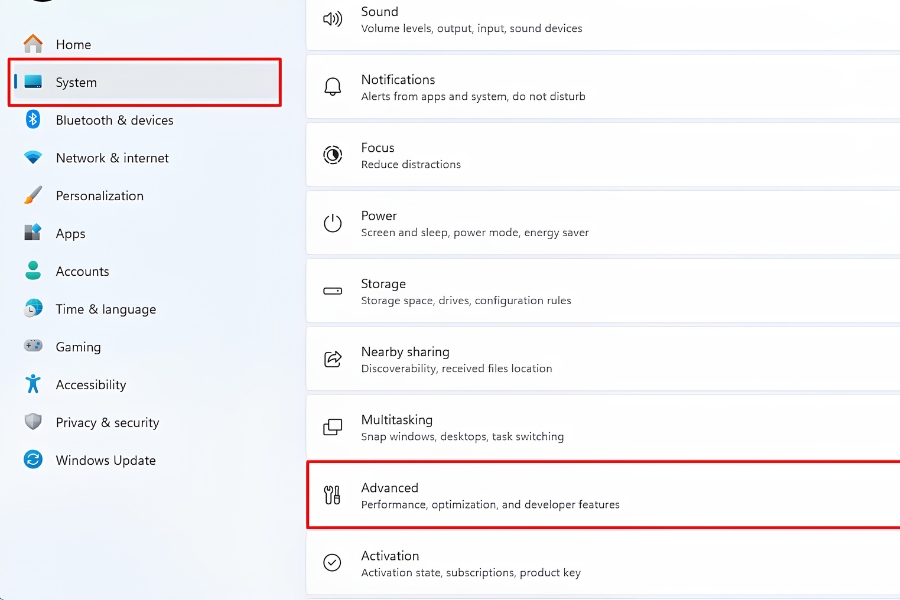Click the Privacy & security shield icon
Screen dimensions: 900x600
33,421
